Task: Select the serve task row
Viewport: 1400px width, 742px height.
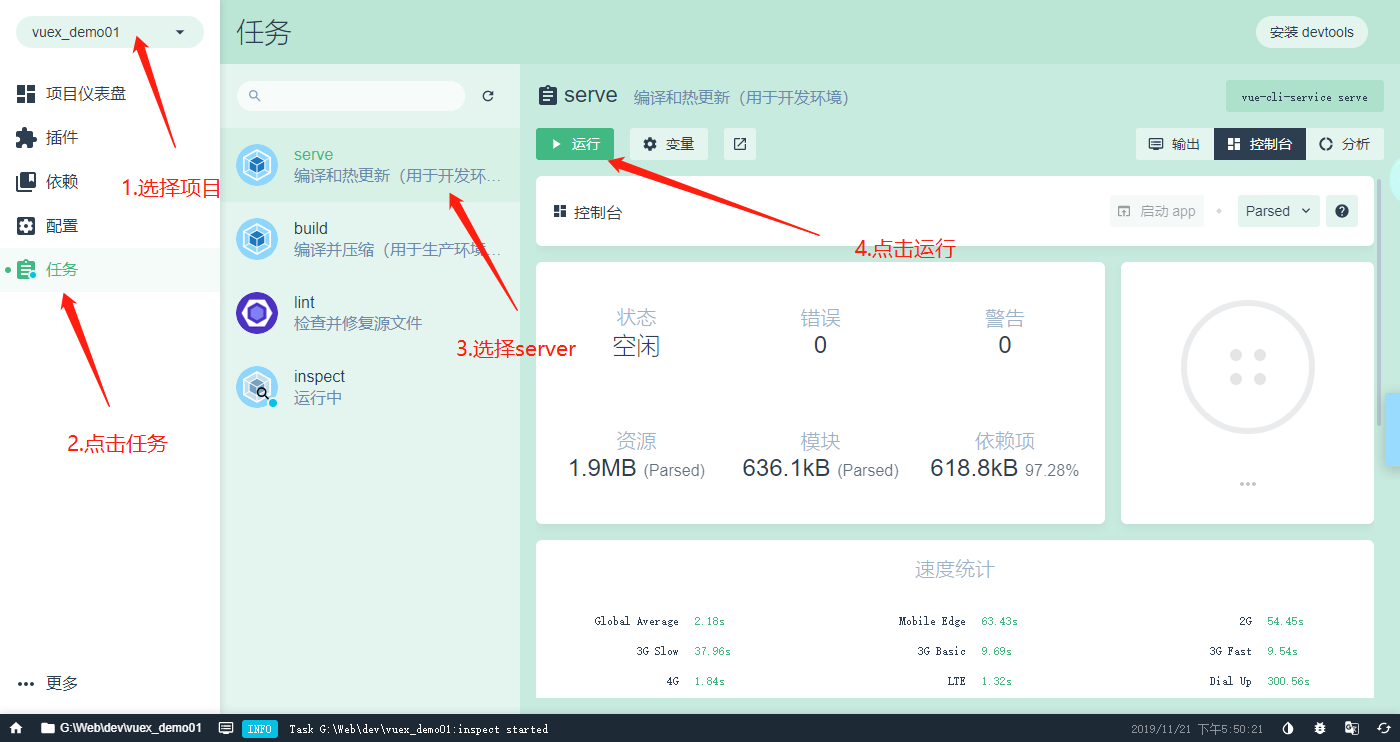Action: click(x=370, y=165)
